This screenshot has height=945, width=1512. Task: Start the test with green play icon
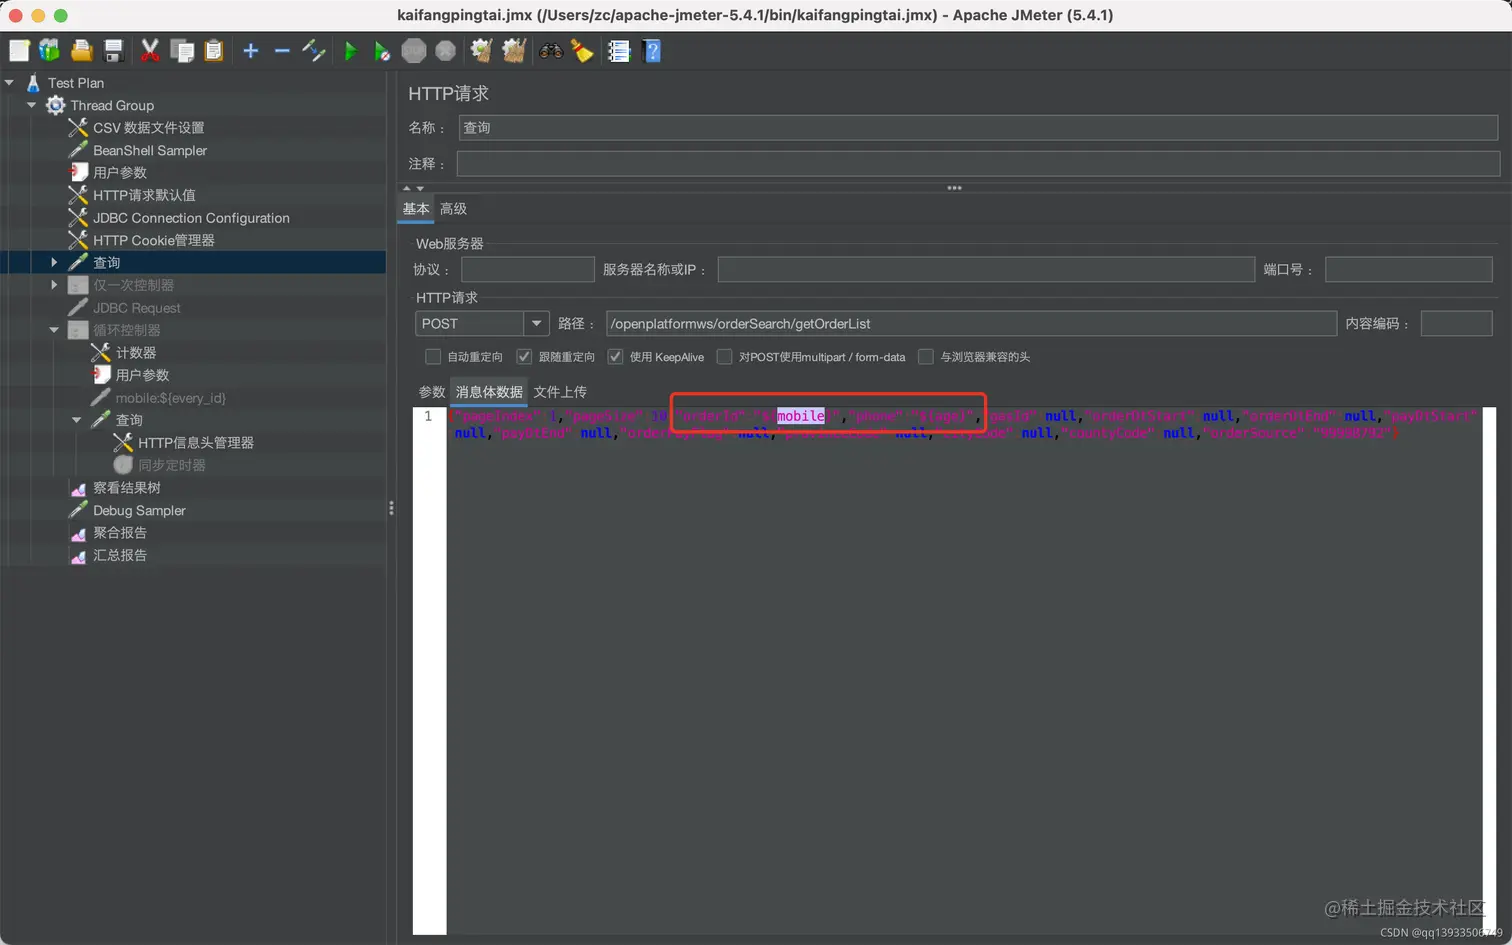coord(351,51)
